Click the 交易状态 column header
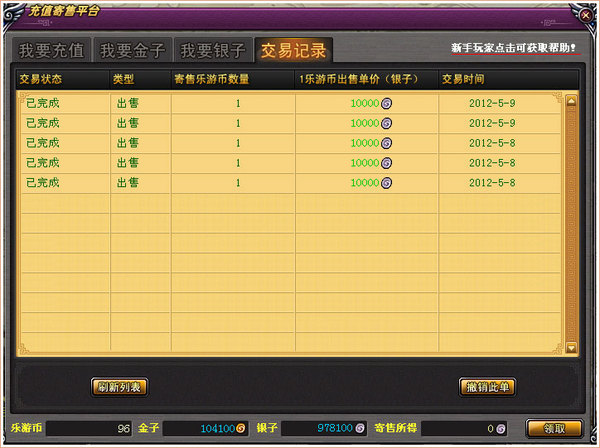 (x=42, y=78)
